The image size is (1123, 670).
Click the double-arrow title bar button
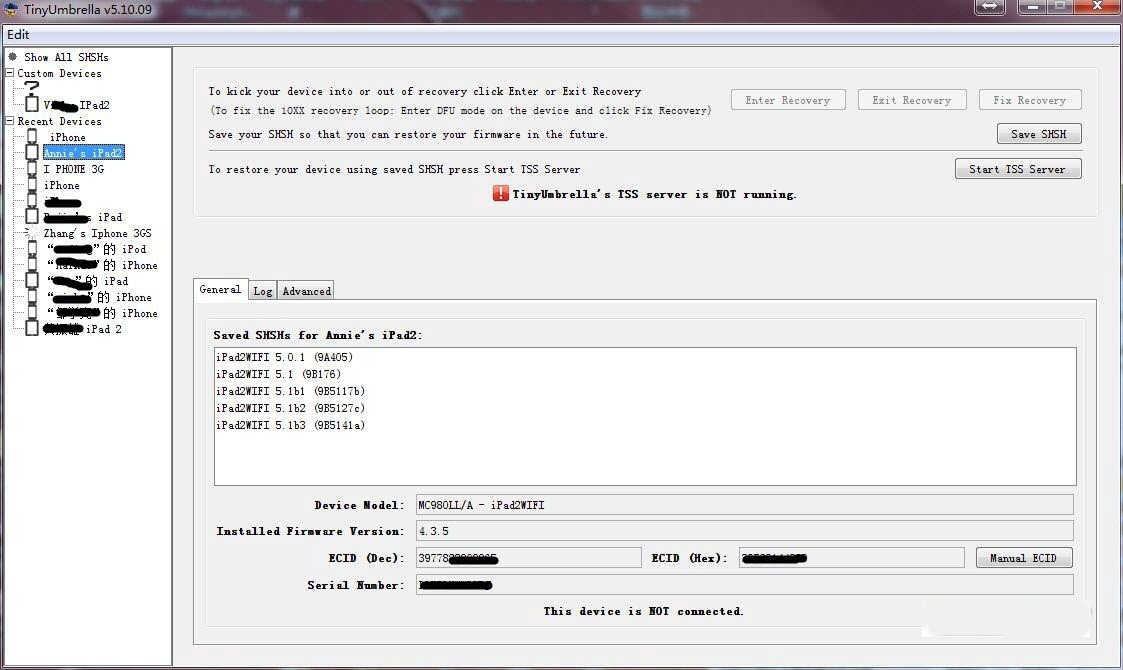989,6
